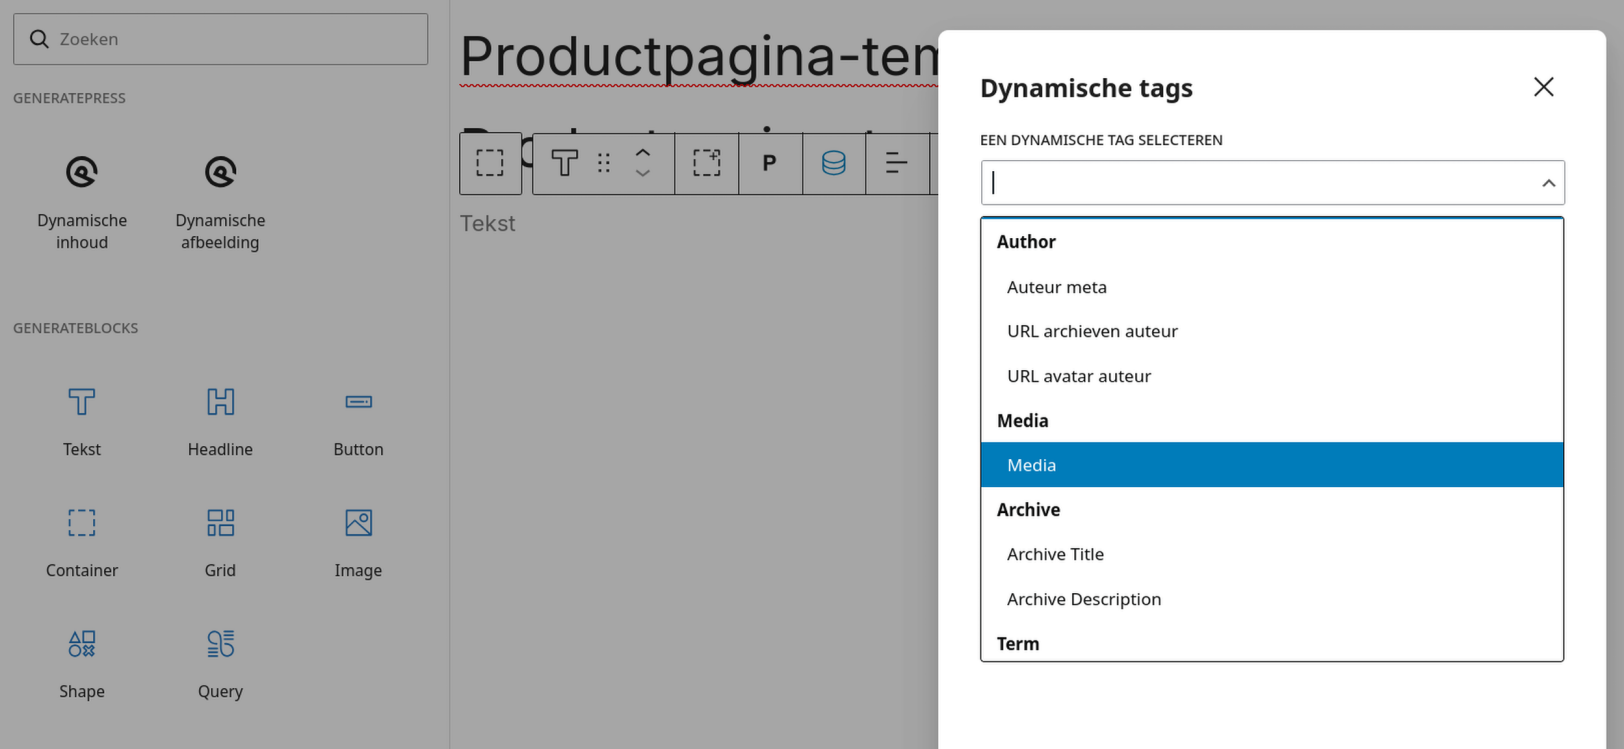
Task: Insert the Dynamische inhoud block
Action: (x=82, y=200)
